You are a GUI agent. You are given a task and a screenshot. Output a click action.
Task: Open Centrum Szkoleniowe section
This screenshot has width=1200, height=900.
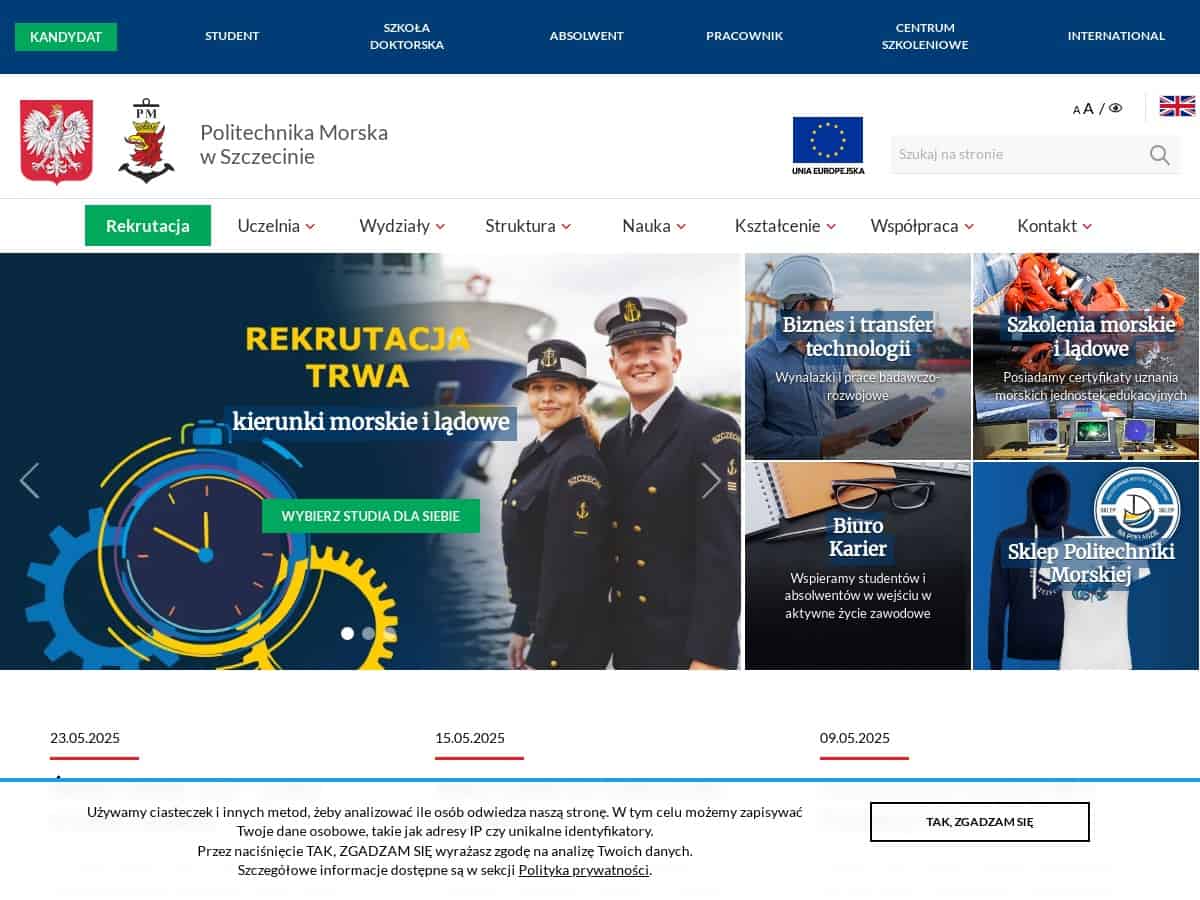click(925, 36)
